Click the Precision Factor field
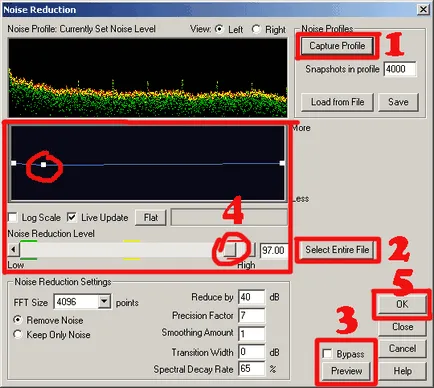This screenshot has width=434, height=388. coord(251,315)
